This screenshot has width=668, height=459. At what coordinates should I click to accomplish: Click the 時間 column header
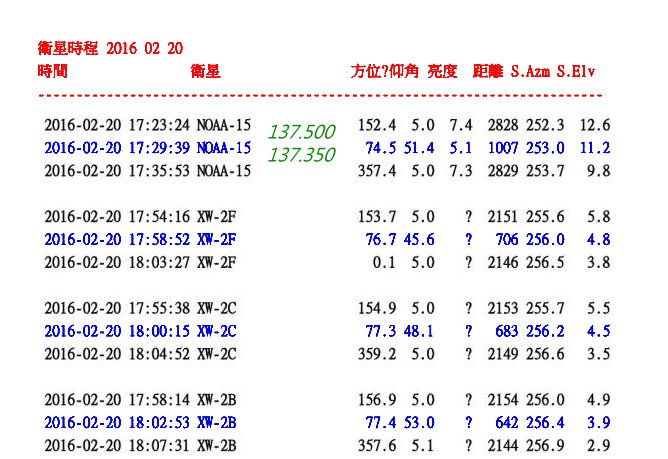pos(52,71)
